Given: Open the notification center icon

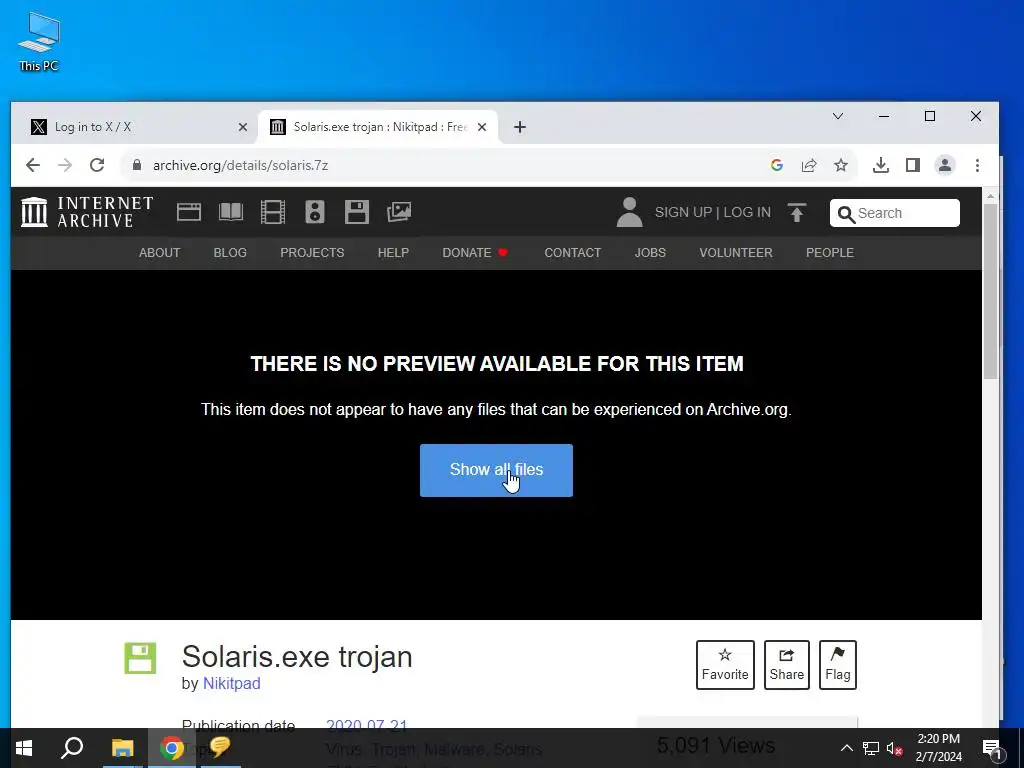Looking at the screenshot, I should (992, 749).
